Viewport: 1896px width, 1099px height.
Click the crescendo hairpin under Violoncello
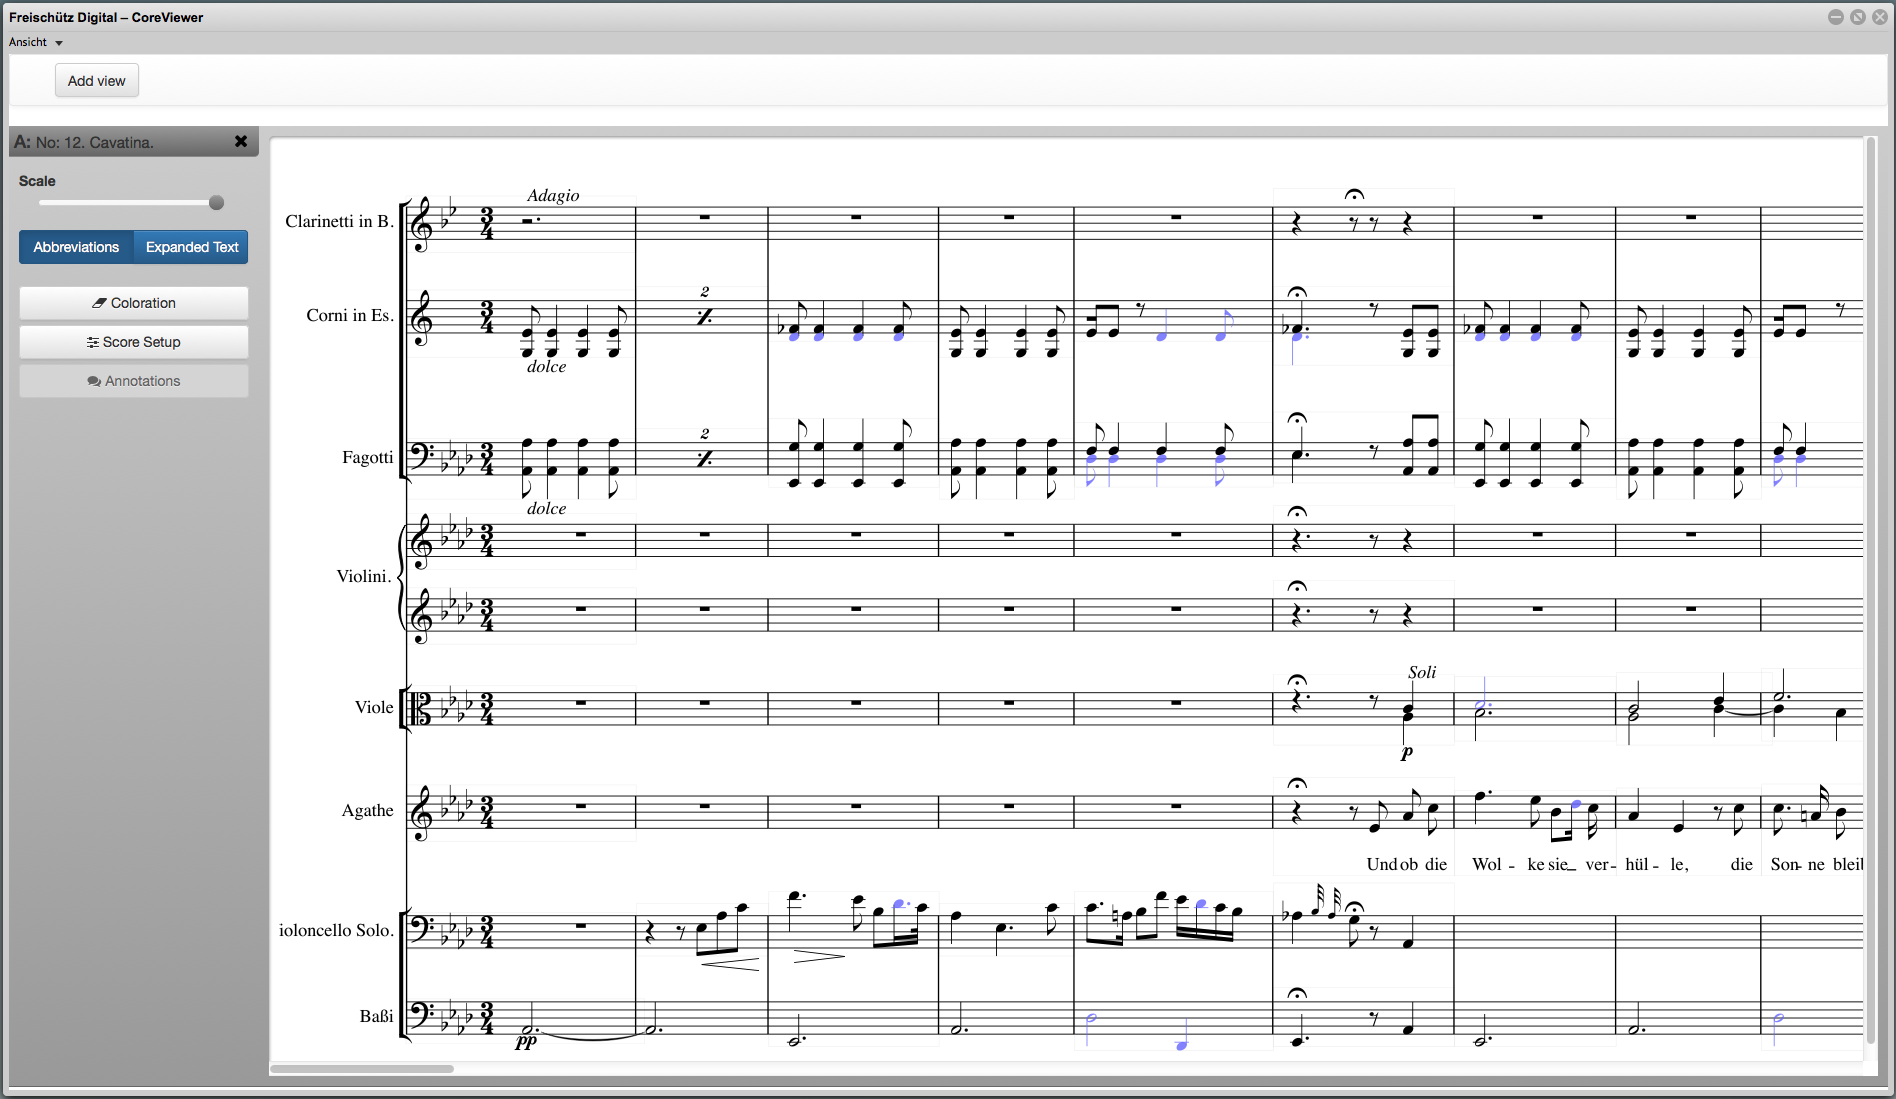(x=728, y=963)
